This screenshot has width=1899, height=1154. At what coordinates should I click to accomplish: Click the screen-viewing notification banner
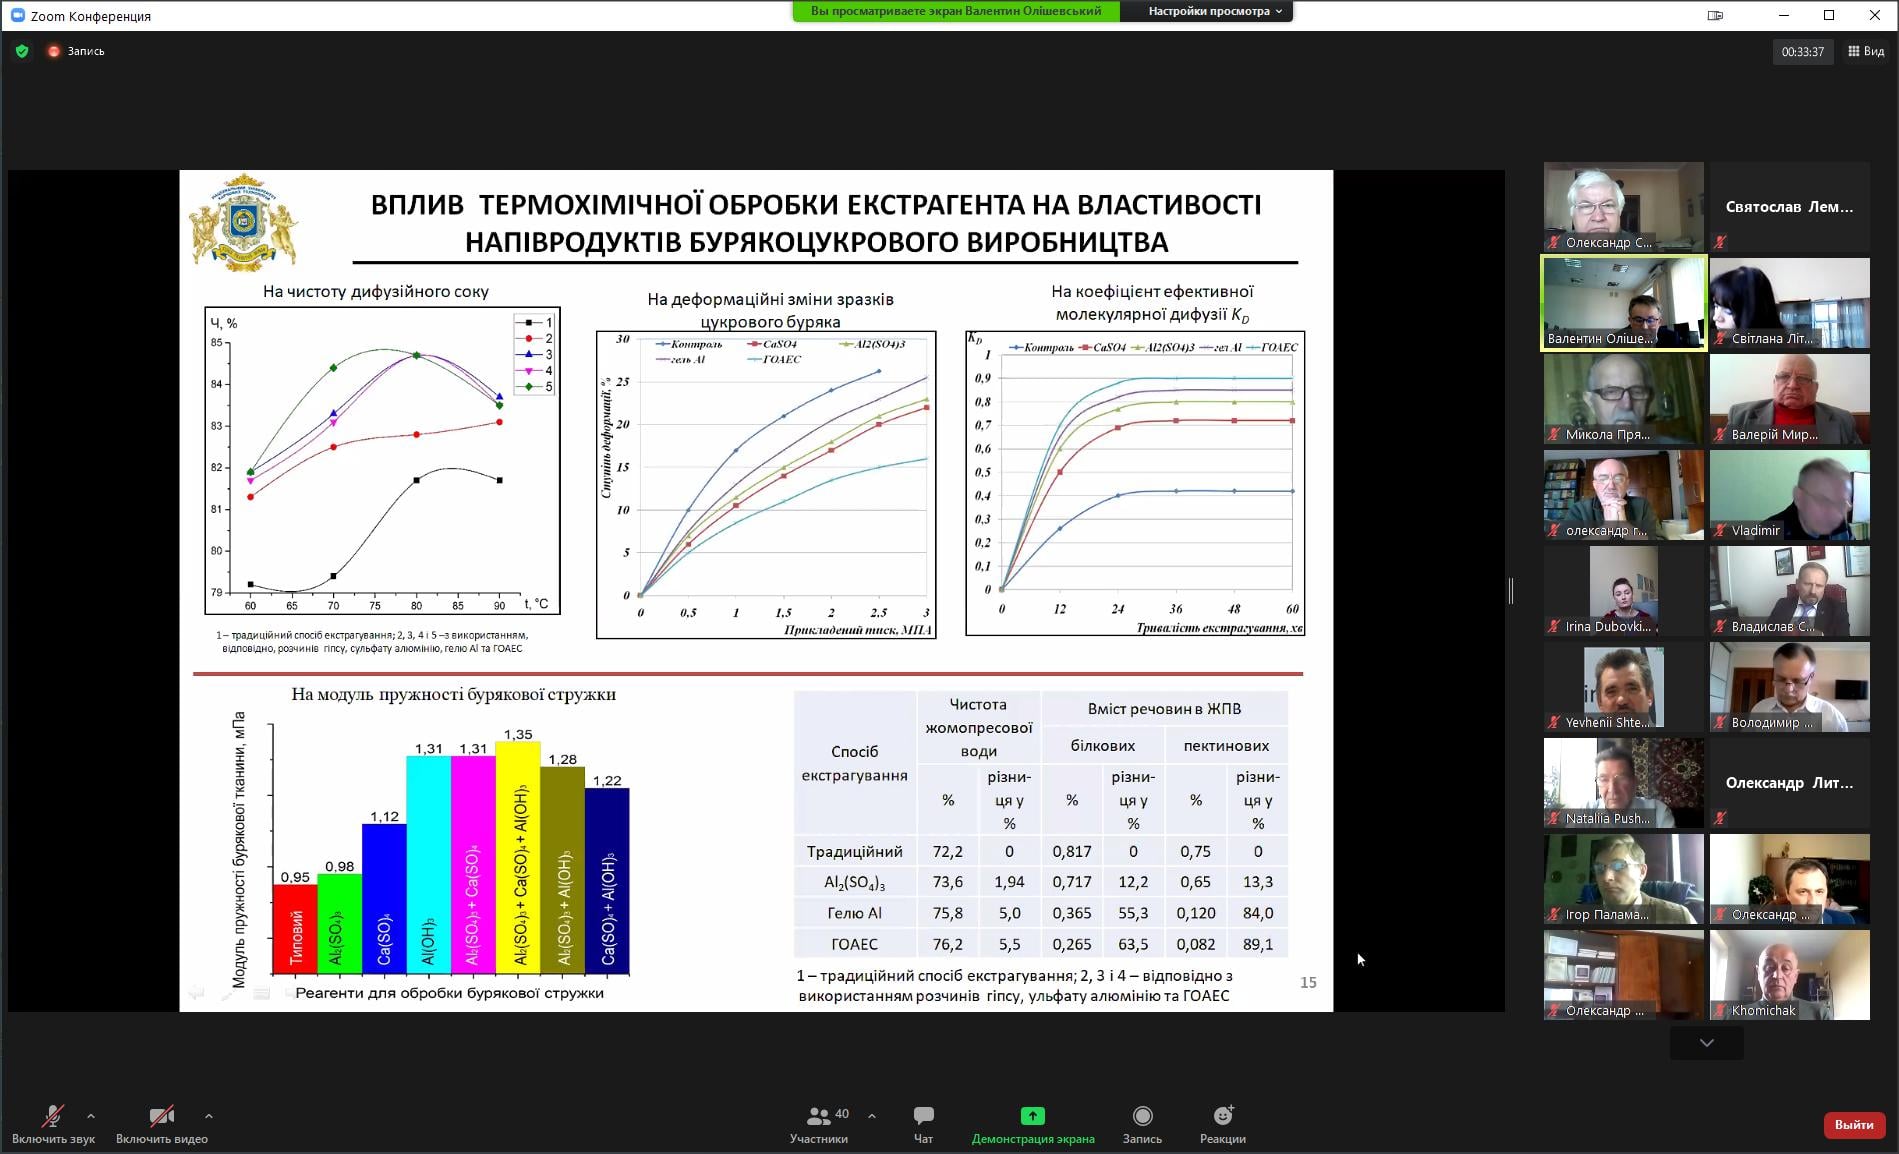coord(955,11)
